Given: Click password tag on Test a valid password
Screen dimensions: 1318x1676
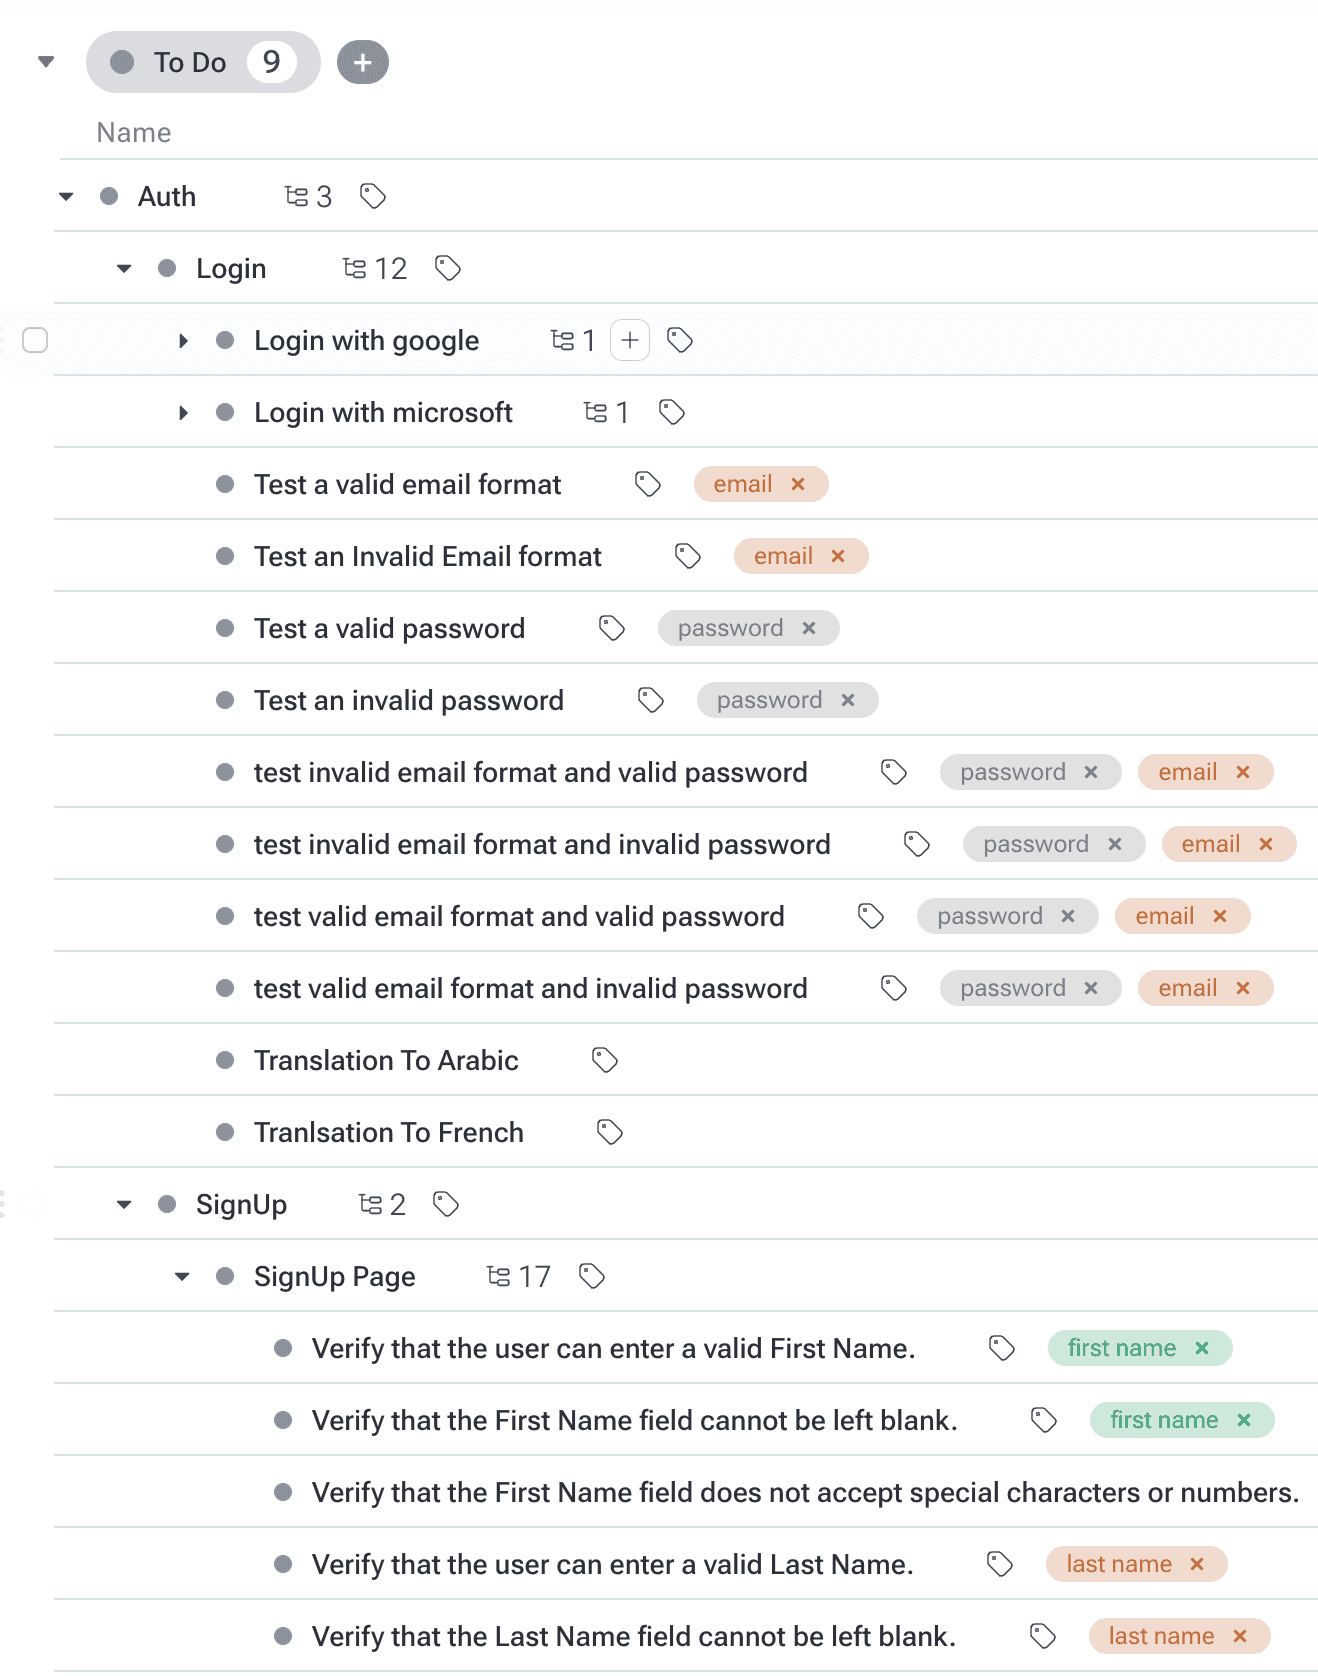Looking at the screenshot, I should 731,628.
